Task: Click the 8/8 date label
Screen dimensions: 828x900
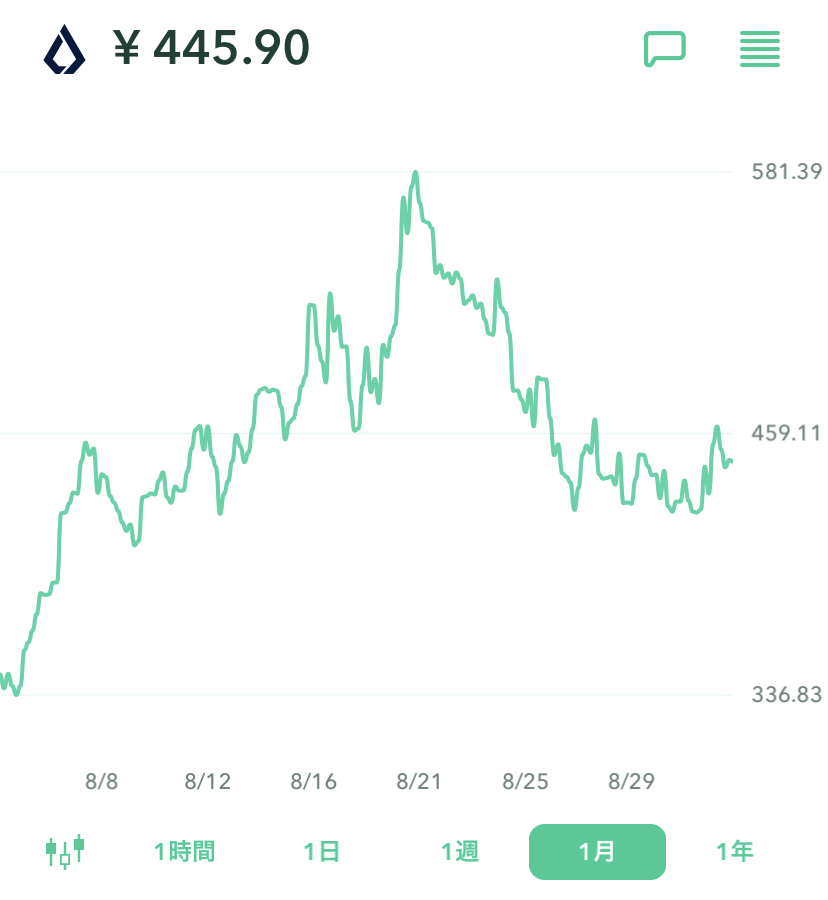Action: point(102,781)
